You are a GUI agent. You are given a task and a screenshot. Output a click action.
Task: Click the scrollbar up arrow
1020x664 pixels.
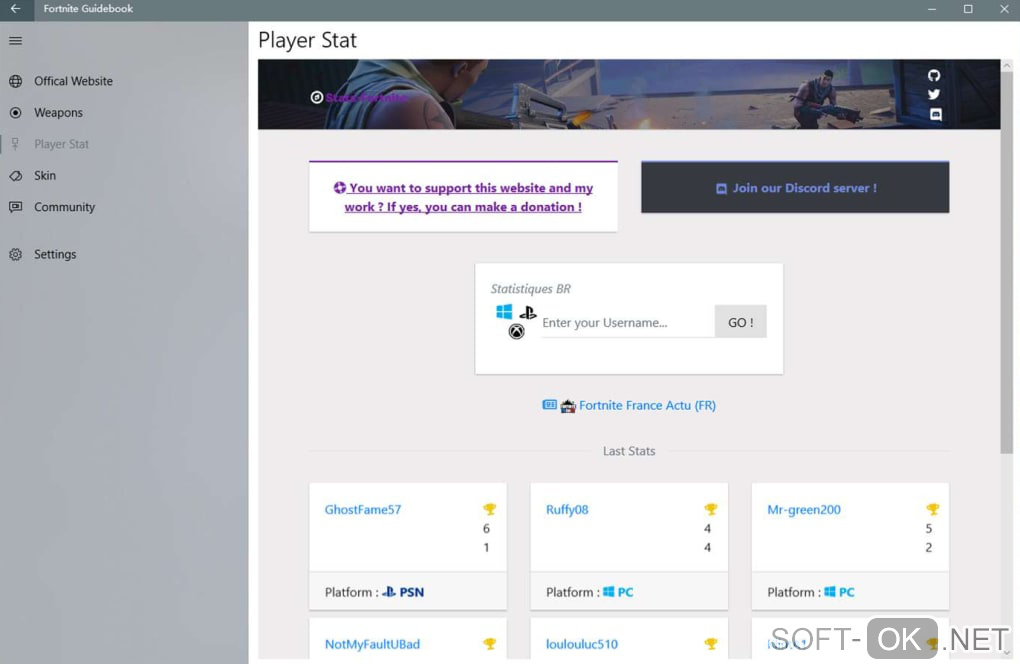(x=1007, y=66)
